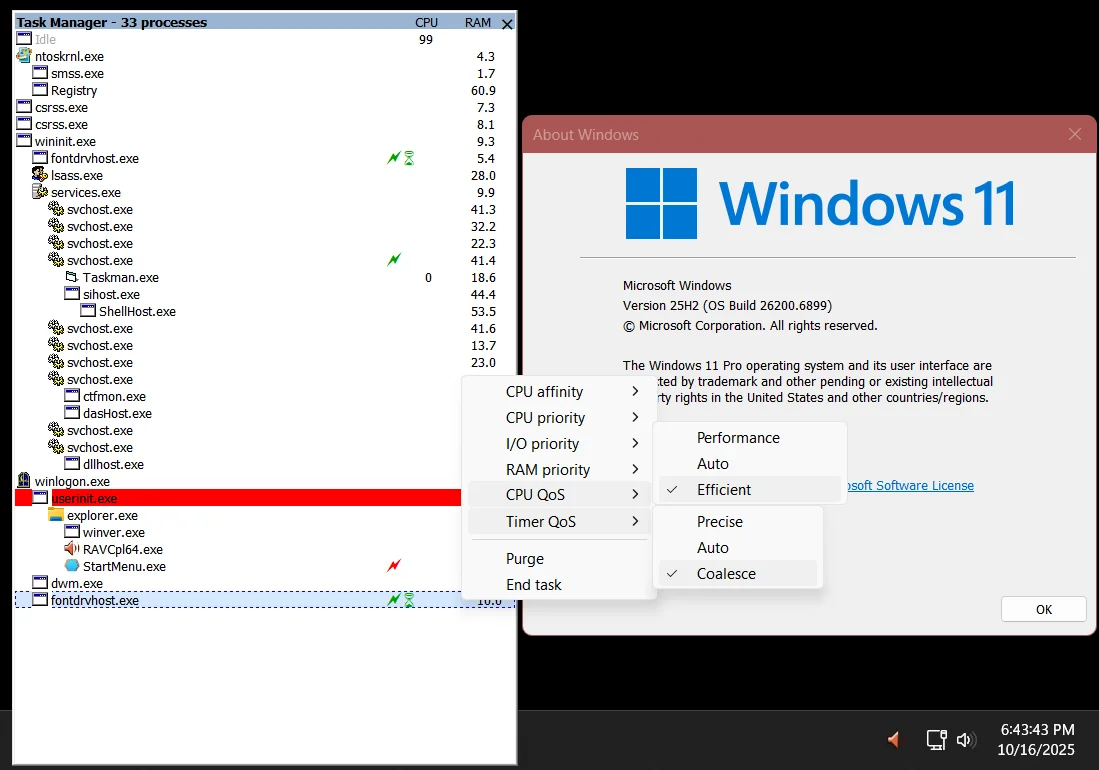
Task: Sort processes by the RAM column header
Action: pyautogui.click(x=478, y=22)
